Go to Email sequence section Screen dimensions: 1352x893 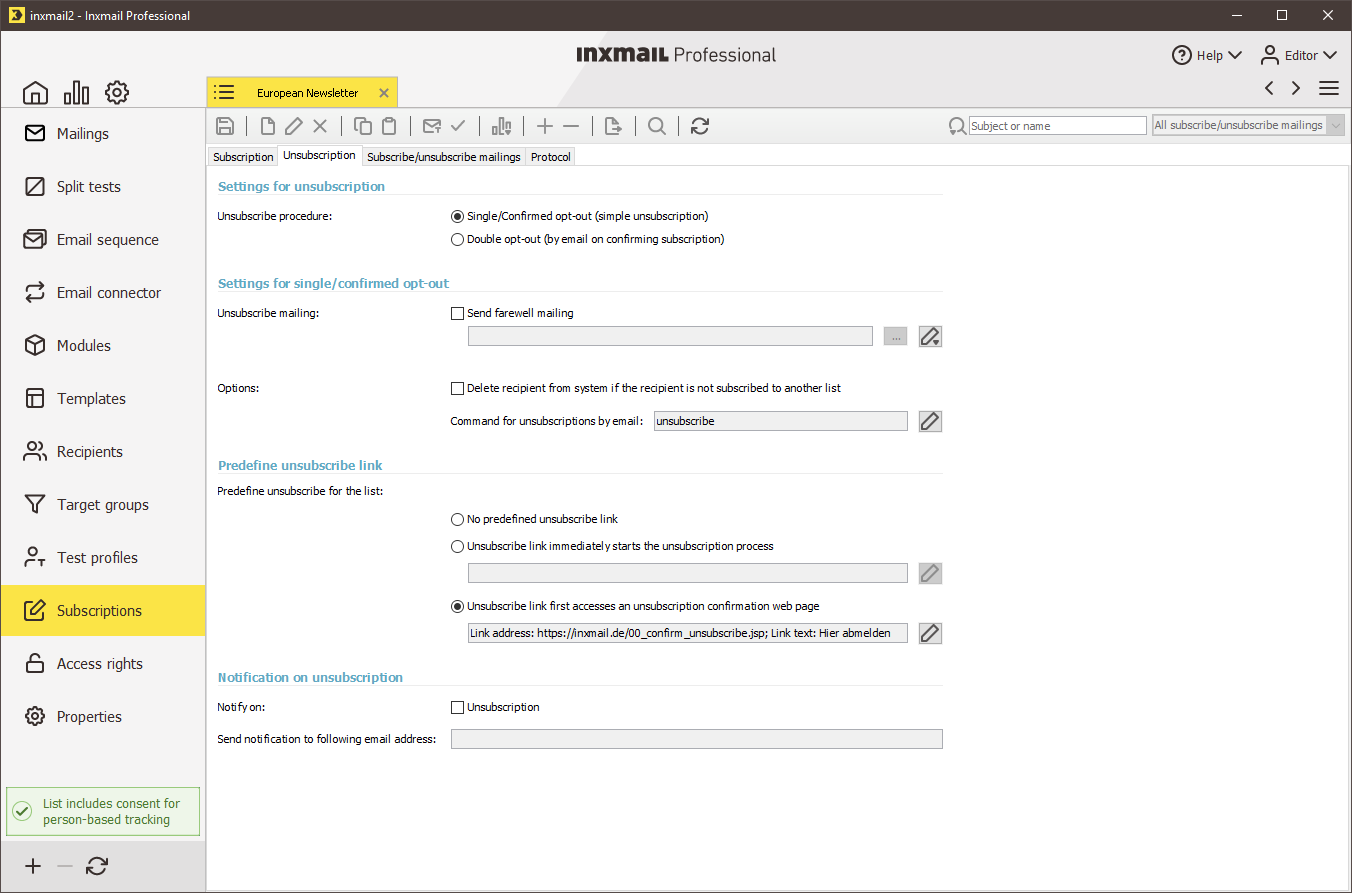(x=103, y=240)
